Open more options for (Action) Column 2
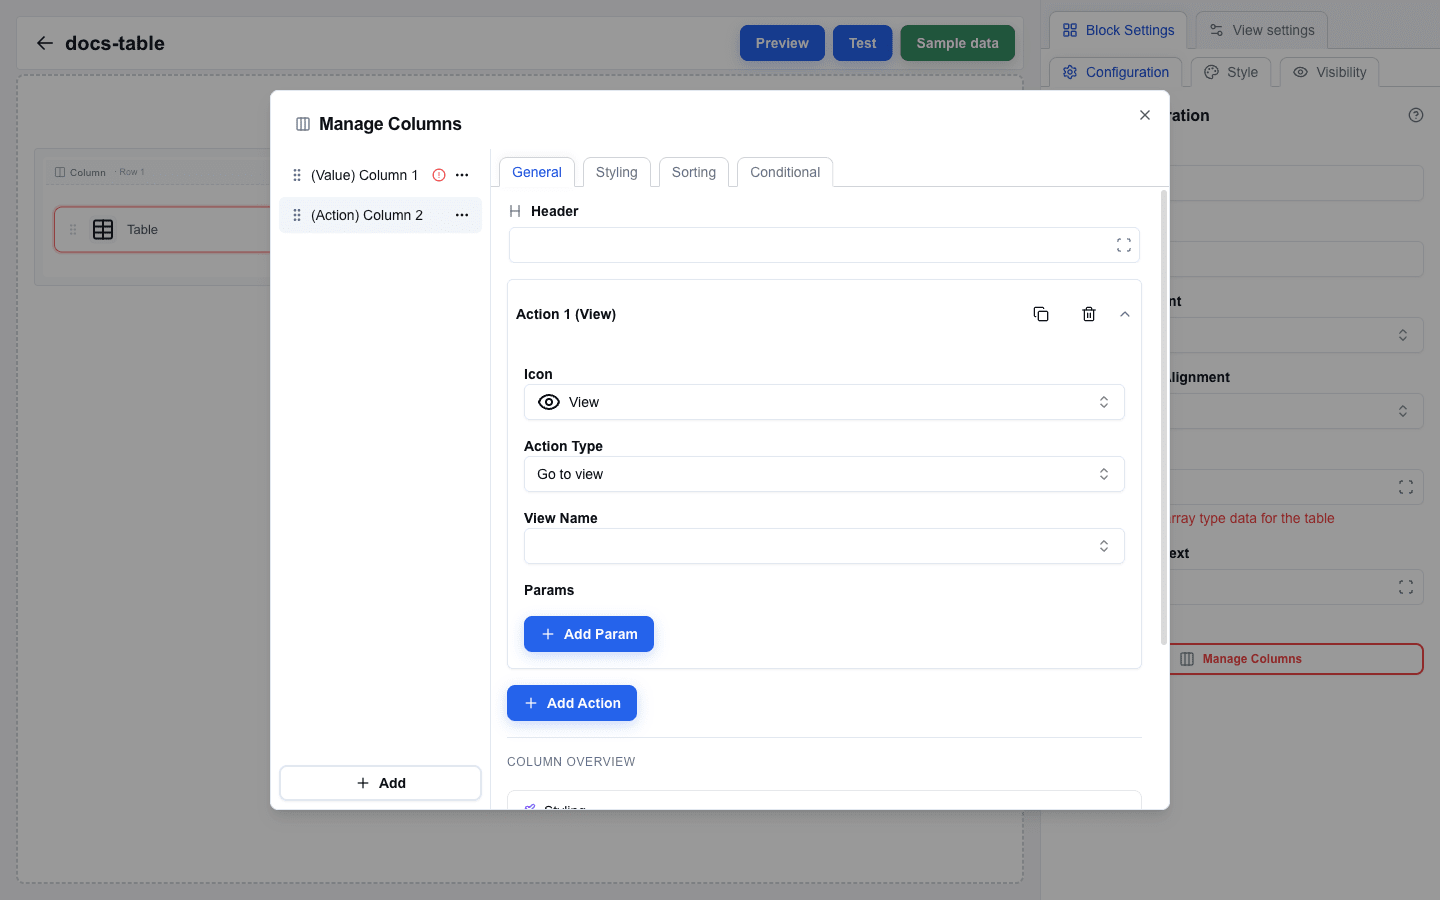 coord(462,215)
